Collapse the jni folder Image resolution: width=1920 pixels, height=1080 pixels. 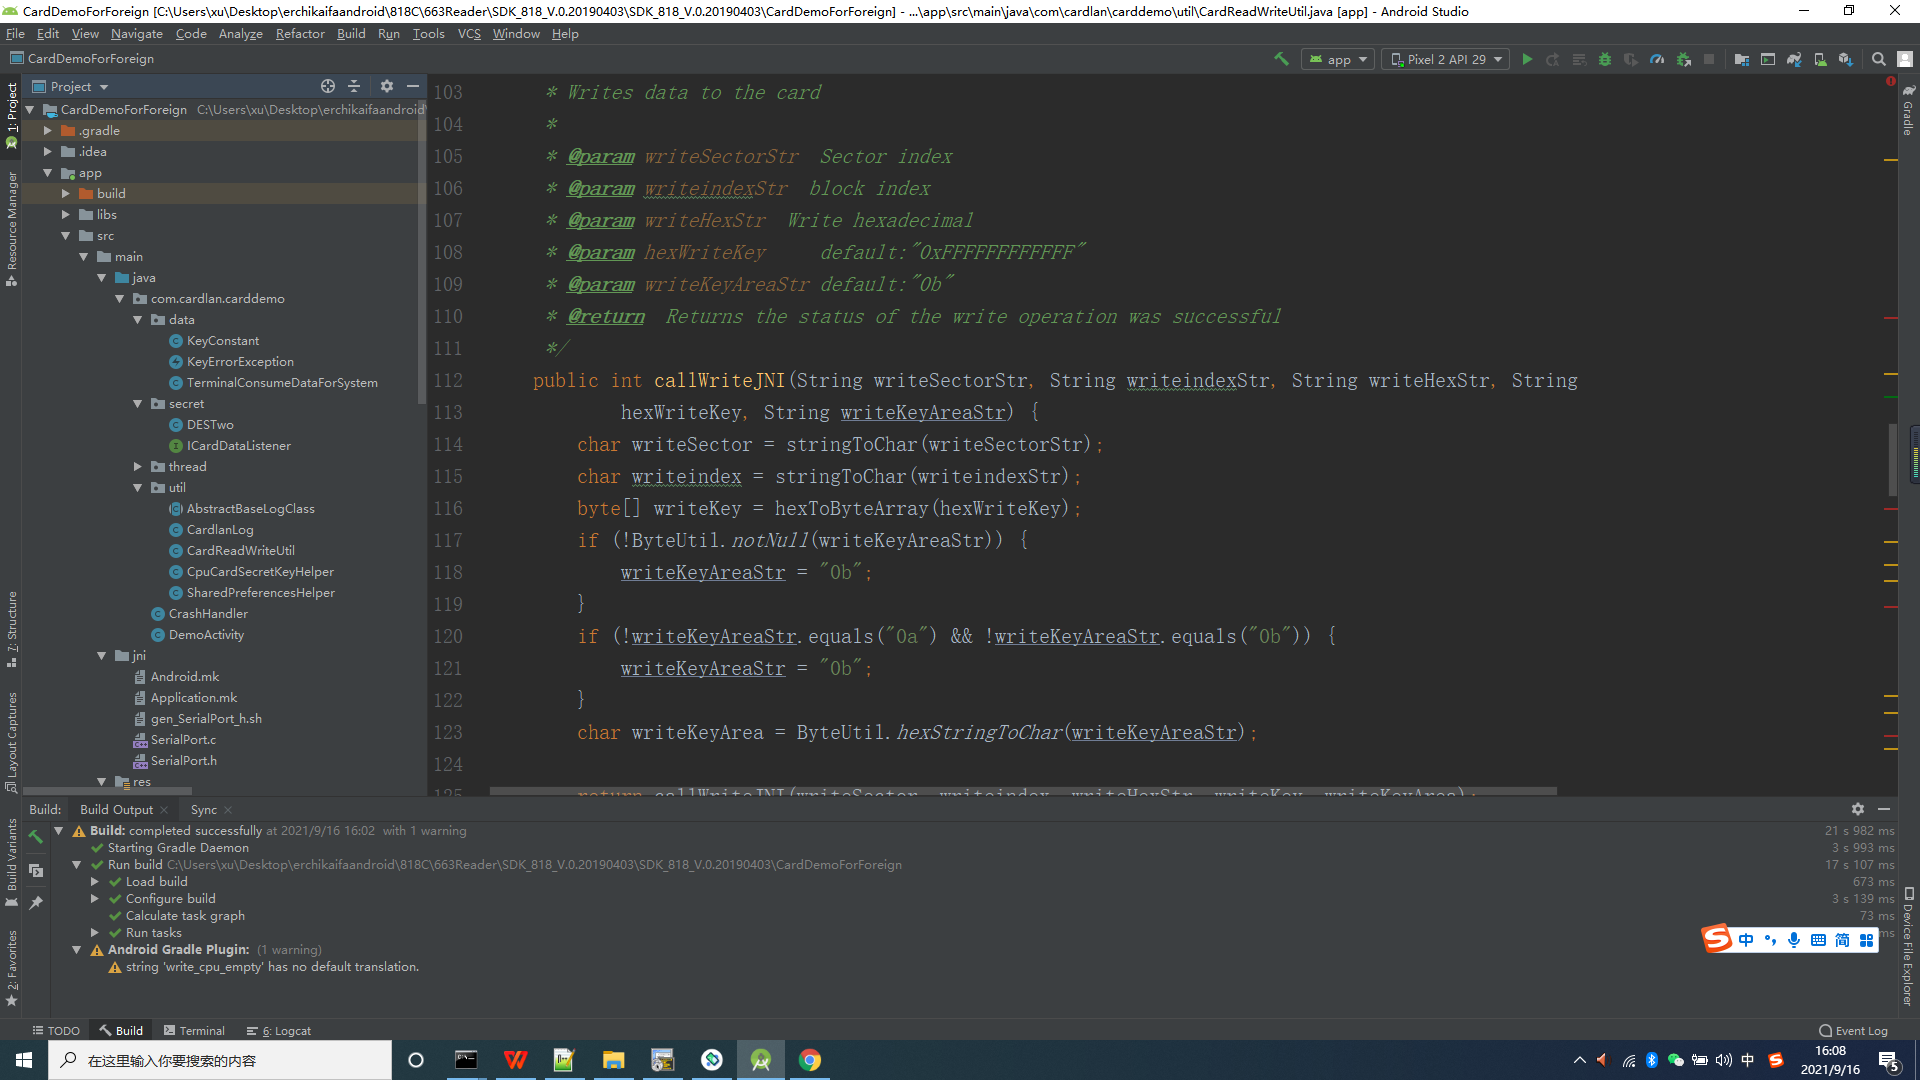coord(101,655)
